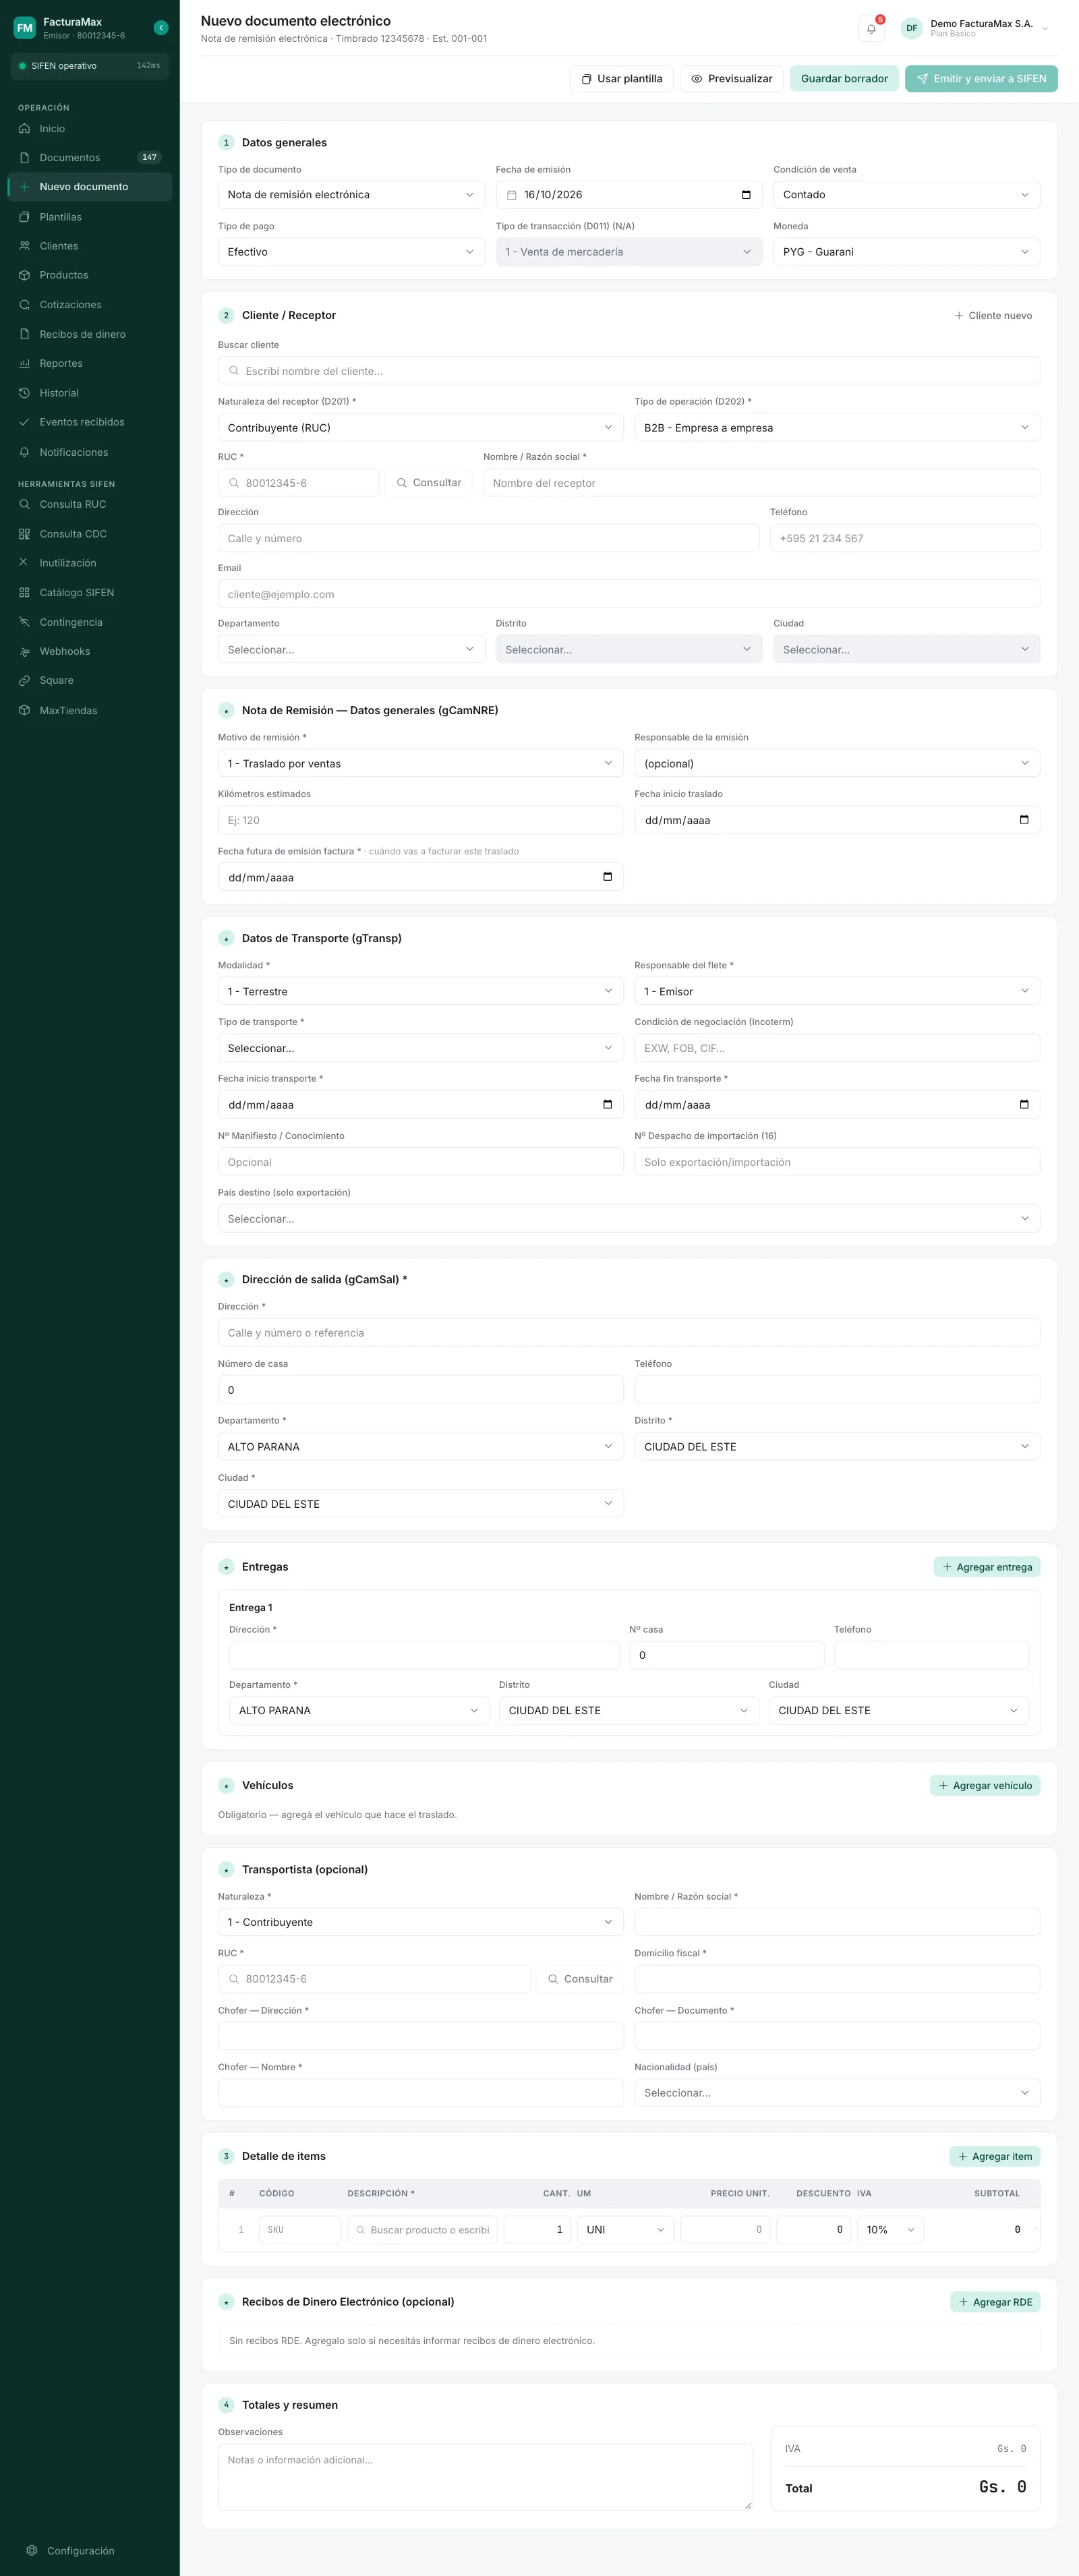Click Consultar next to transportista RUC
The height and width of the screenshot is (2576, 1079).
coord(579,1979)
